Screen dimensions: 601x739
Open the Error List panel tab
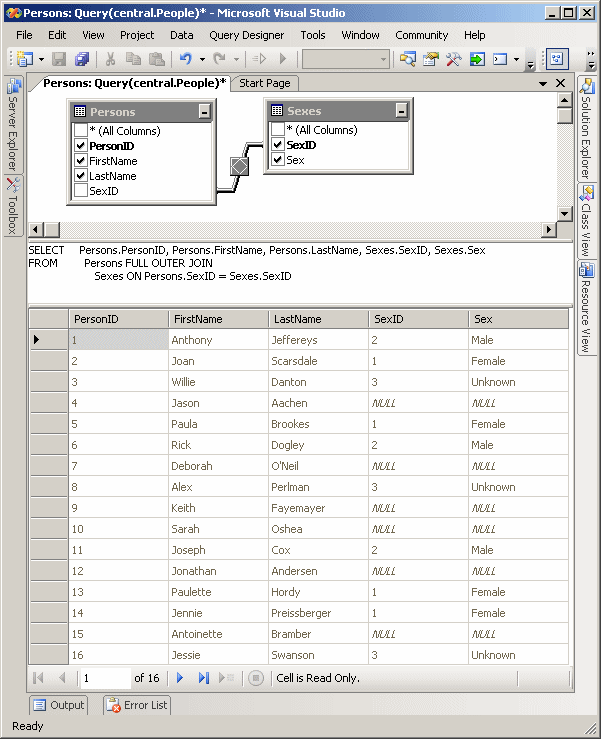click(x=137, y=705)
